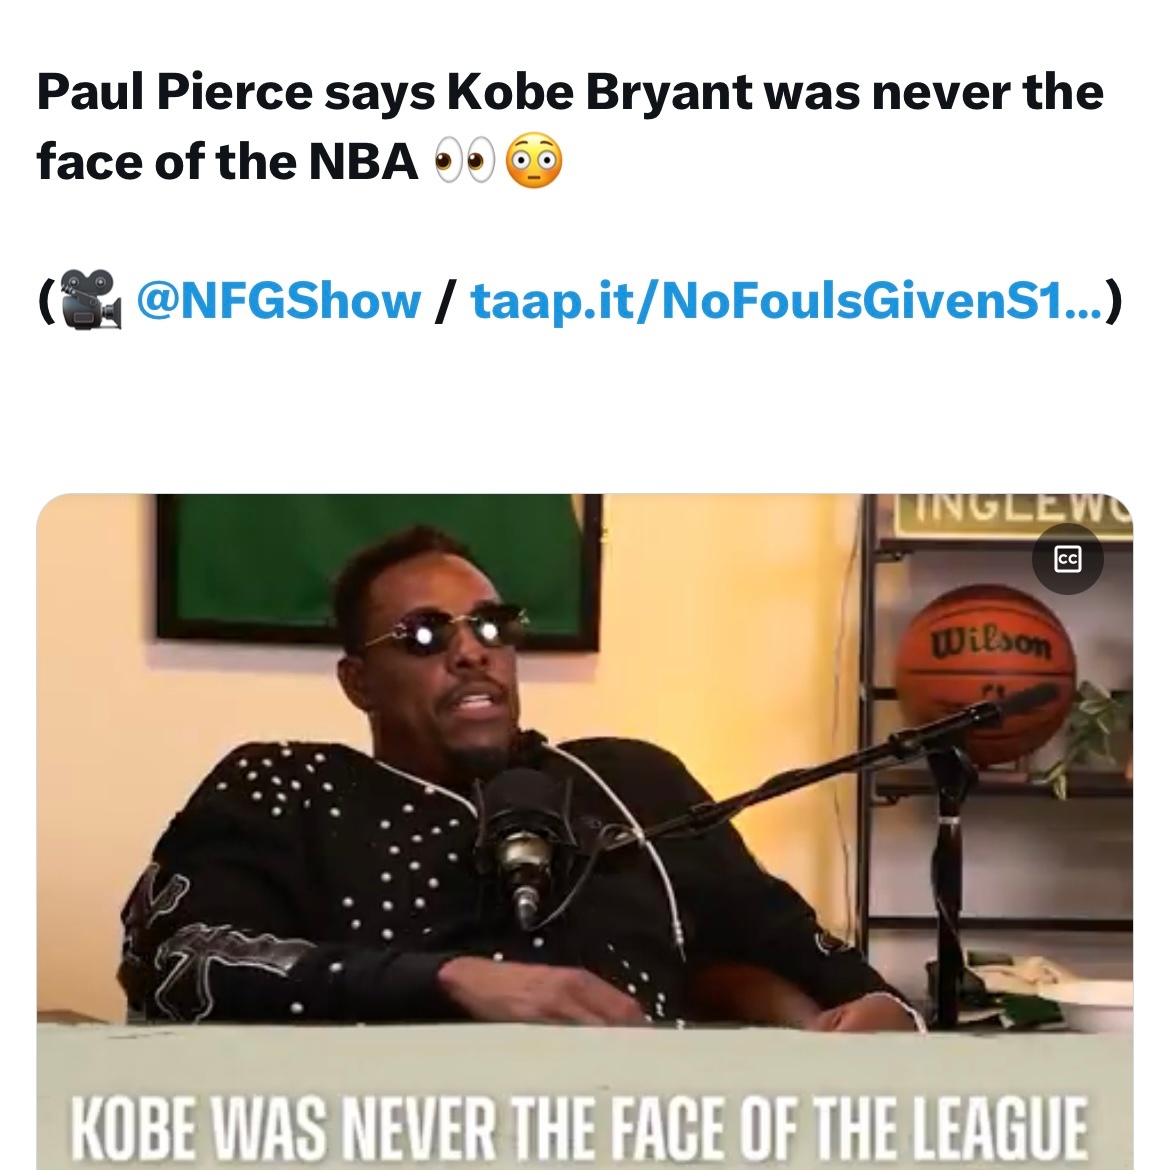This screenshot has width=1170, height=1170.
Task: Click the tweet headline starting 'Paul Pierce says'
Action: point(570,127)
